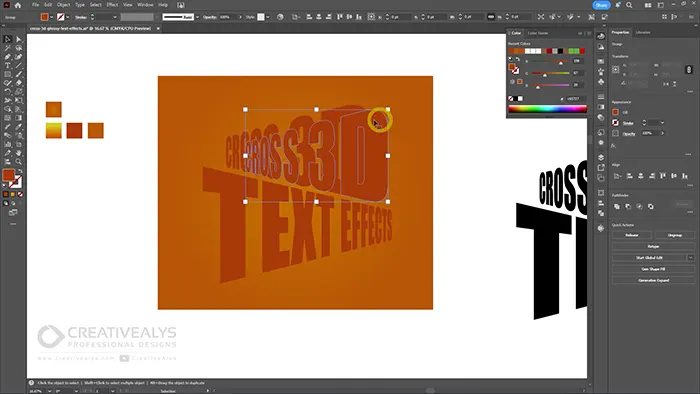Switch toolbar to Gradient fill mode

pos(13,194)
